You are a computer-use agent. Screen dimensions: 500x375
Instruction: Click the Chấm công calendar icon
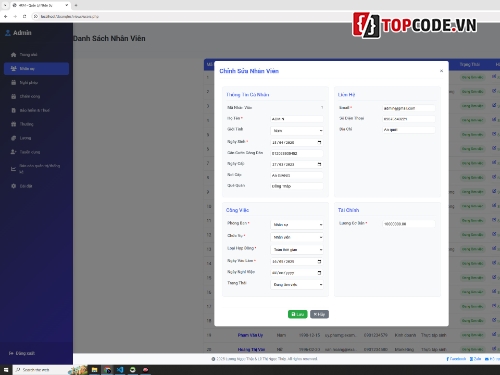(13, 96)
